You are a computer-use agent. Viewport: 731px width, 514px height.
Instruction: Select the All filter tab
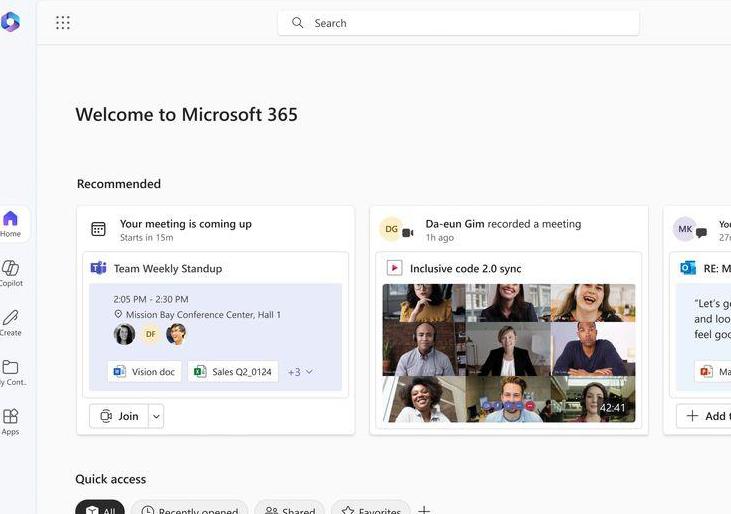point(100,508)
